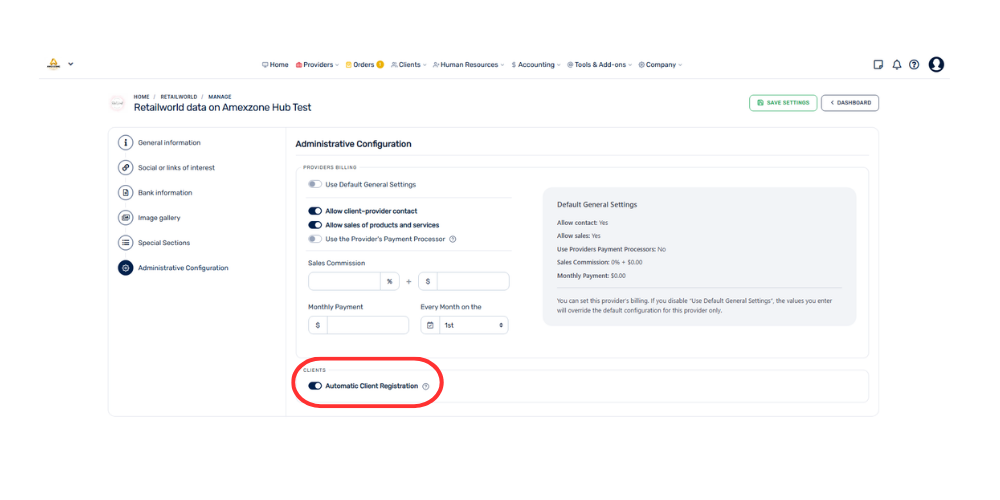Viewport: 1000px width, 500px height.
Task: Expand the Company dropdown
Action: tap(660, 64)
